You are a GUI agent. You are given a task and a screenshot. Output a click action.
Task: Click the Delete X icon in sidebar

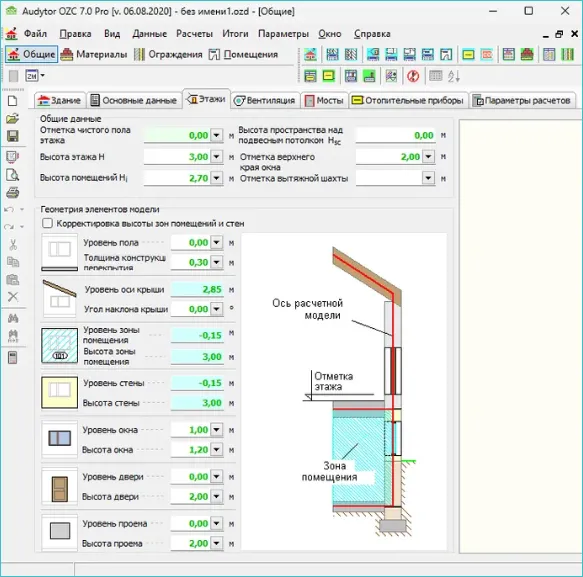click(x=13, y=297)
